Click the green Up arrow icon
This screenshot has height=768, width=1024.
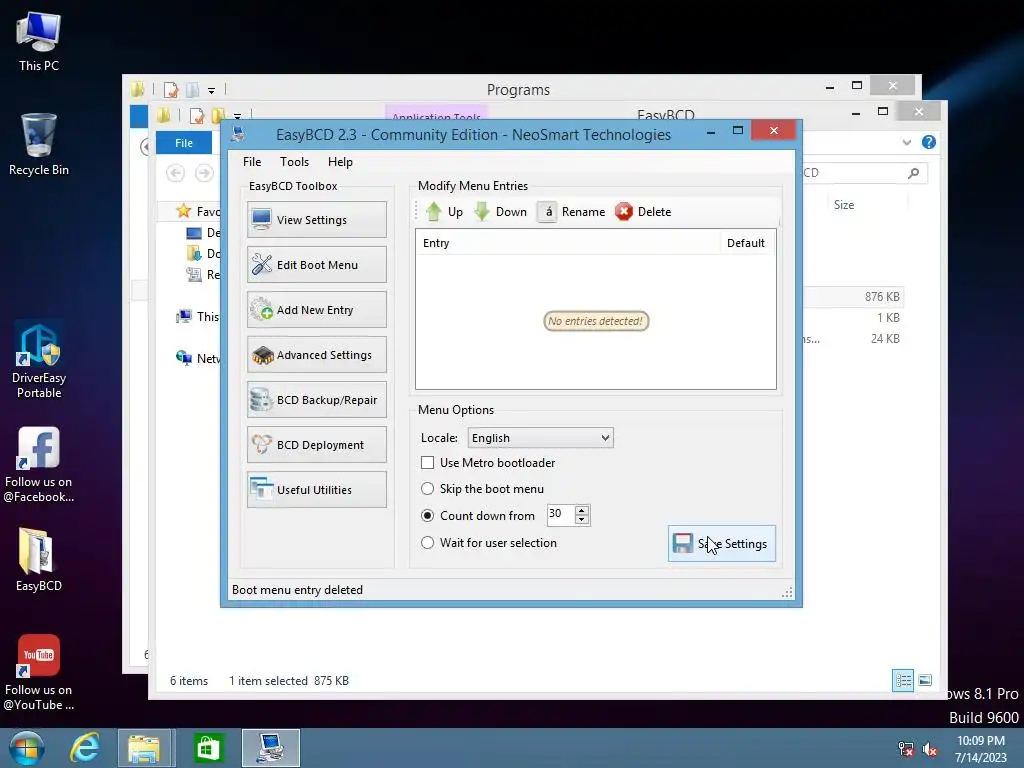[x=434, y=212]
